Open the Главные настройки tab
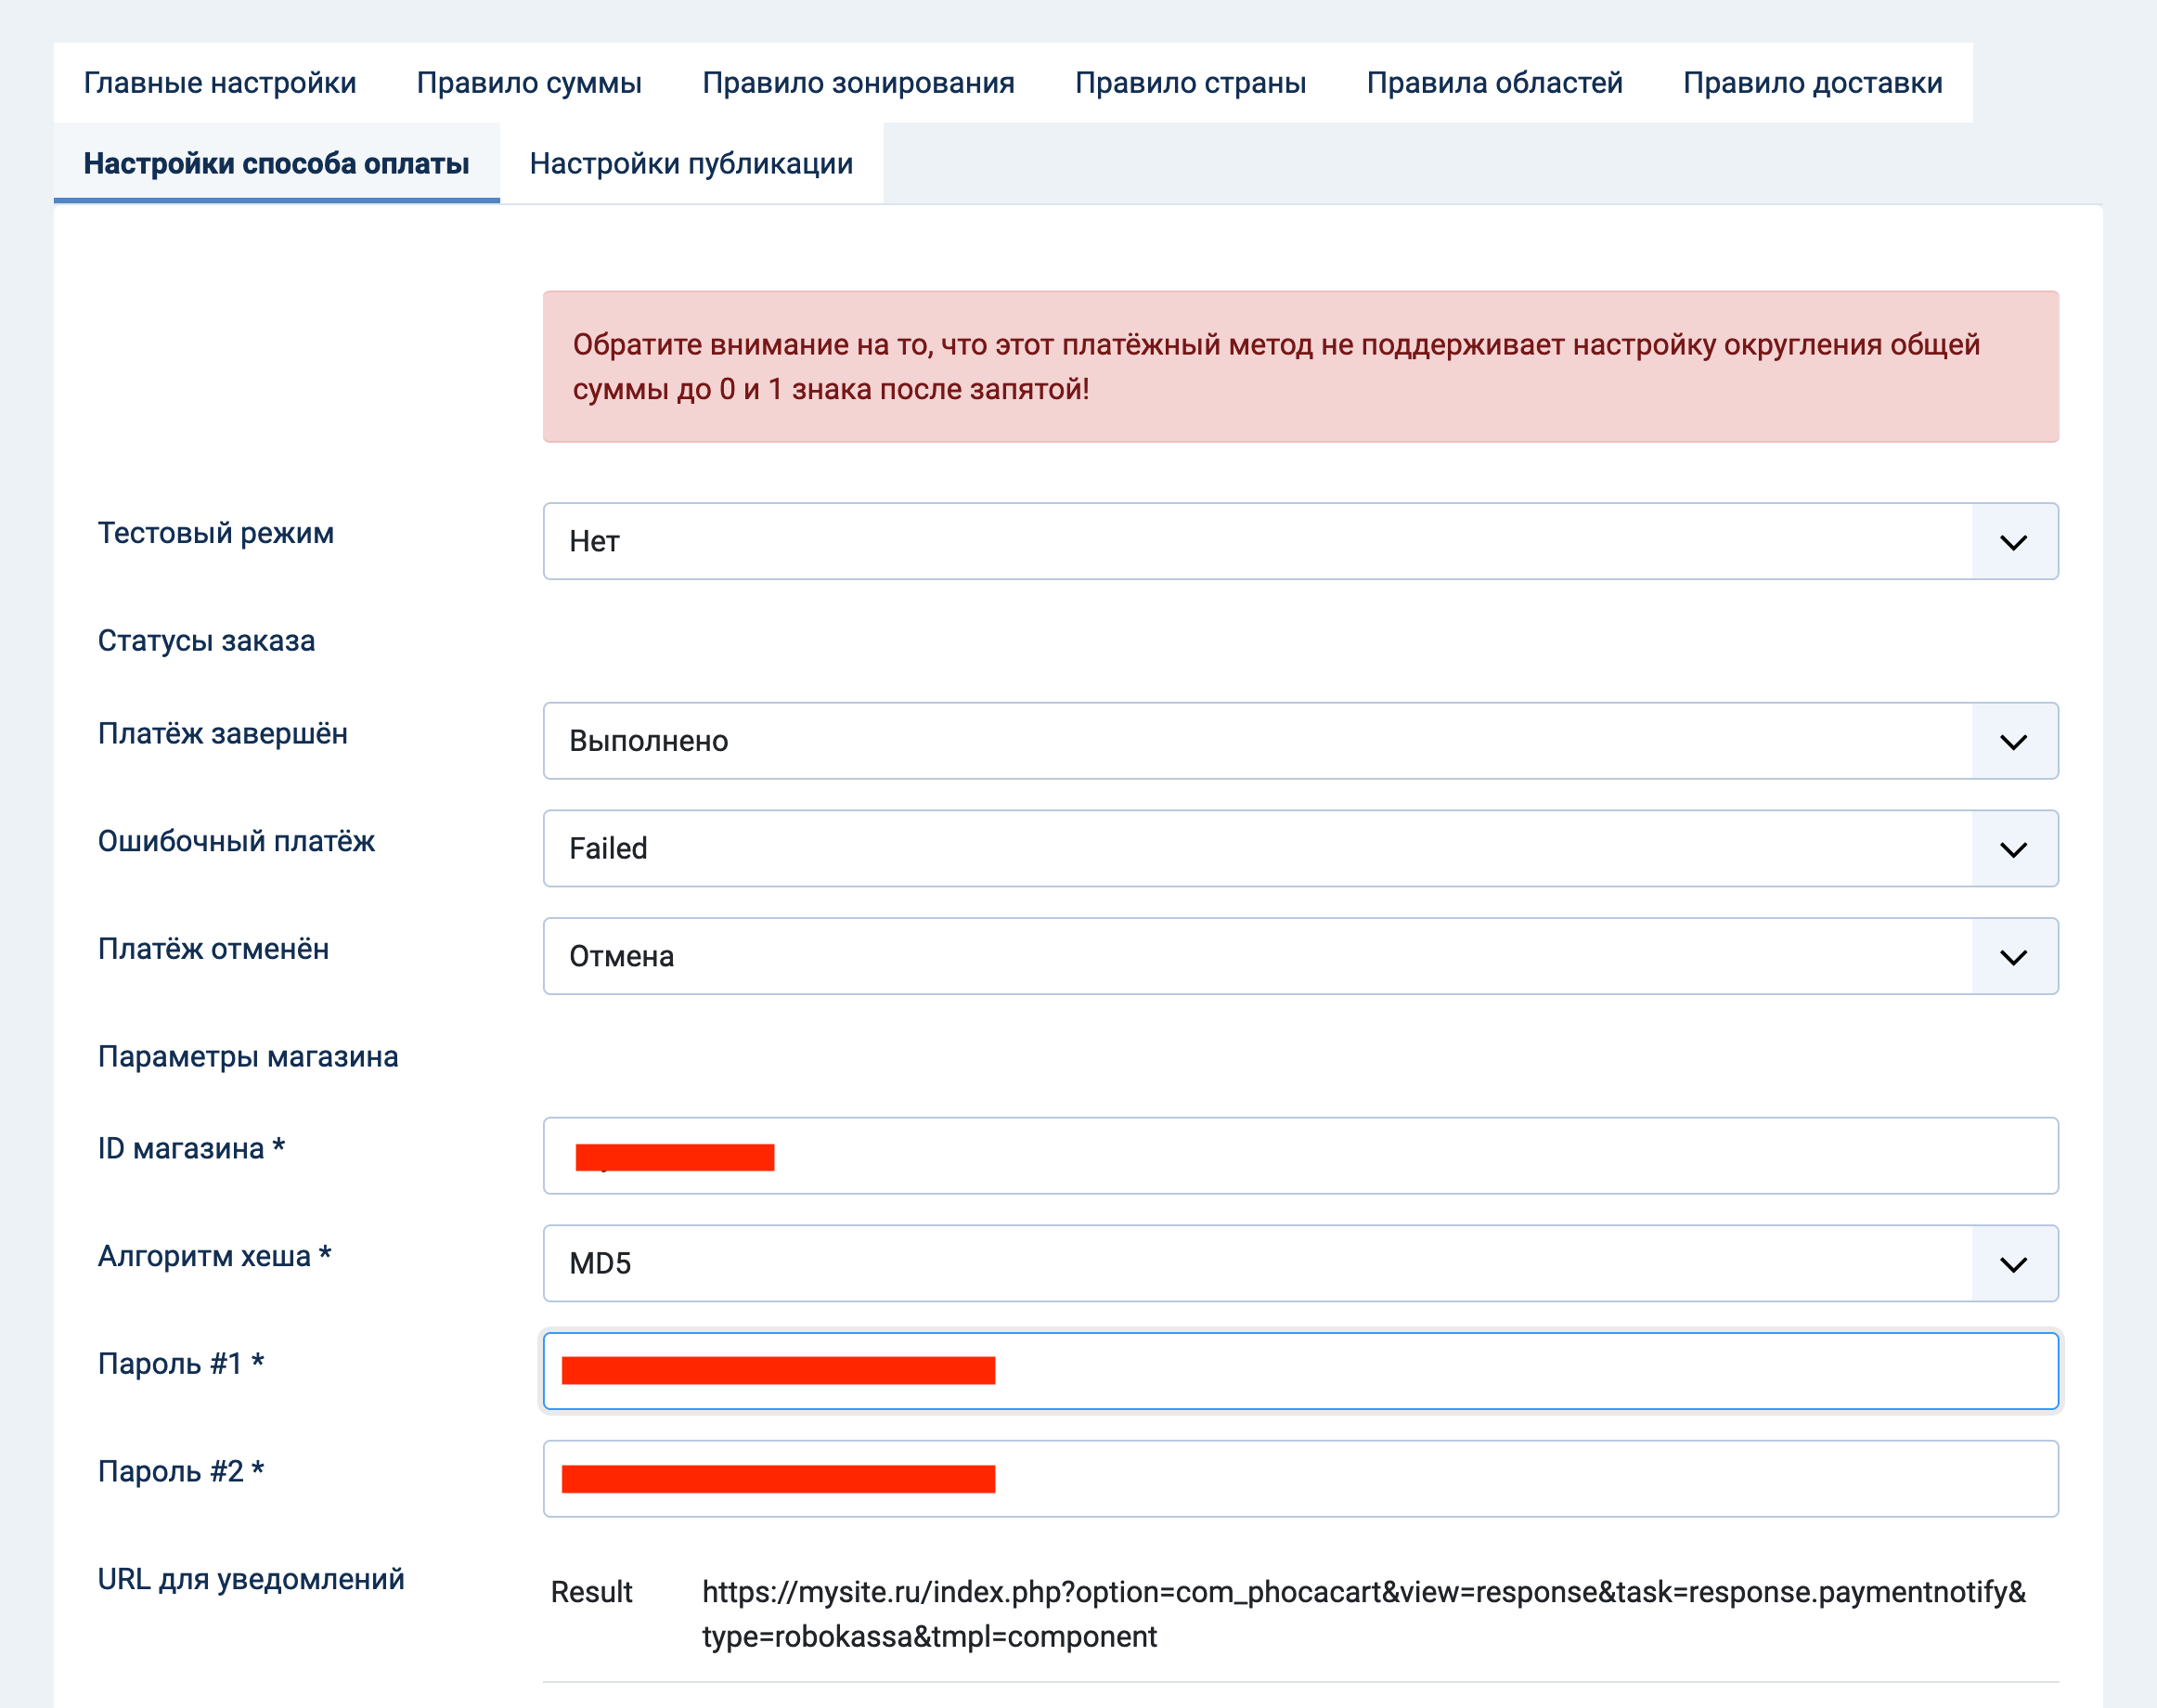 coord(220,83)
